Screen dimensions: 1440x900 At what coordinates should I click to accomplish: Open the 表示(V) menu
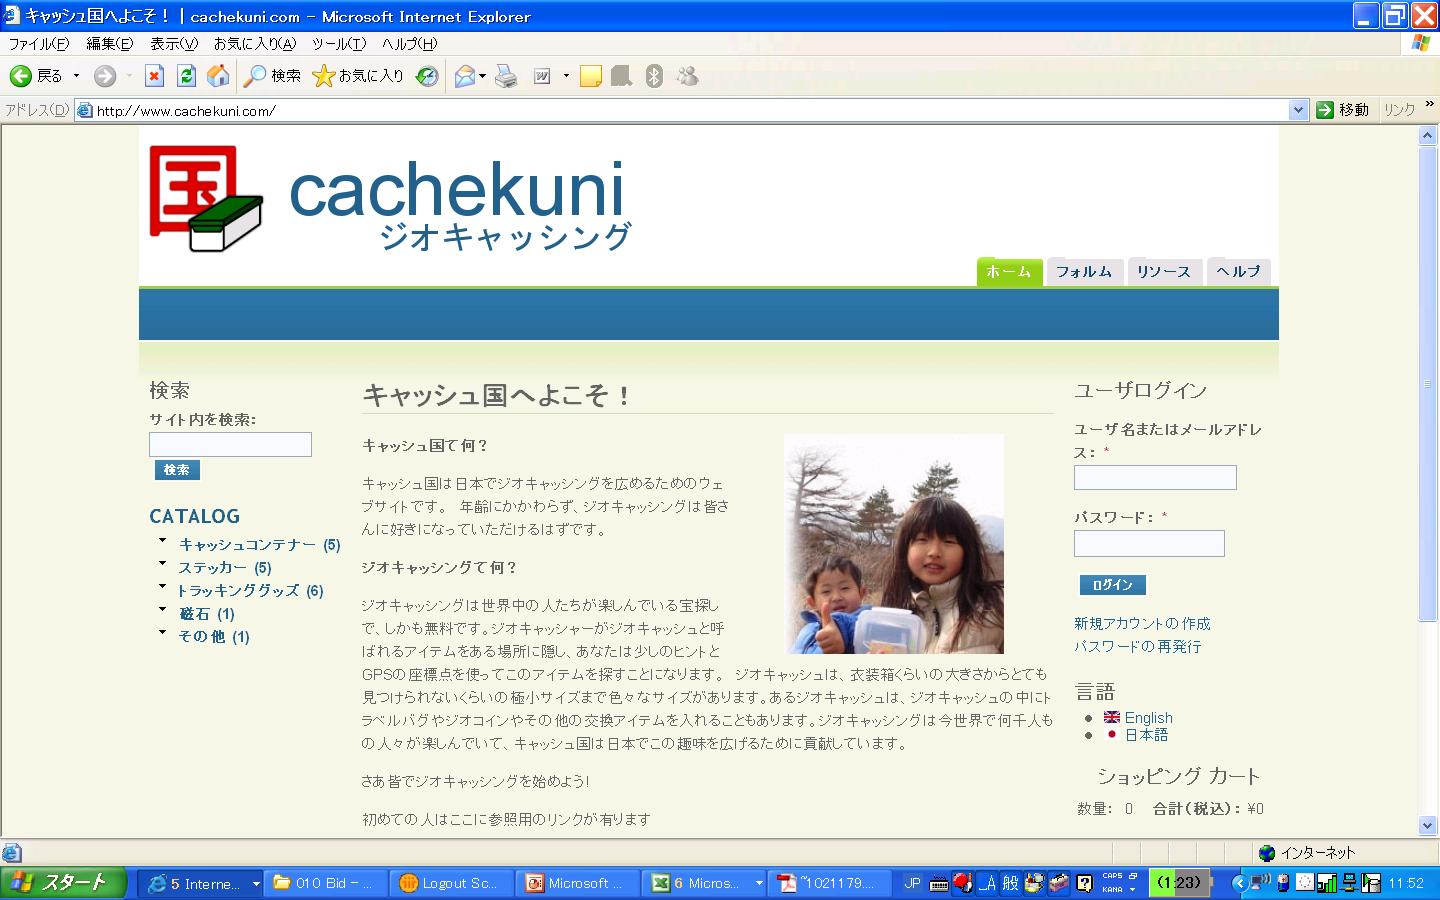(173, 44)
